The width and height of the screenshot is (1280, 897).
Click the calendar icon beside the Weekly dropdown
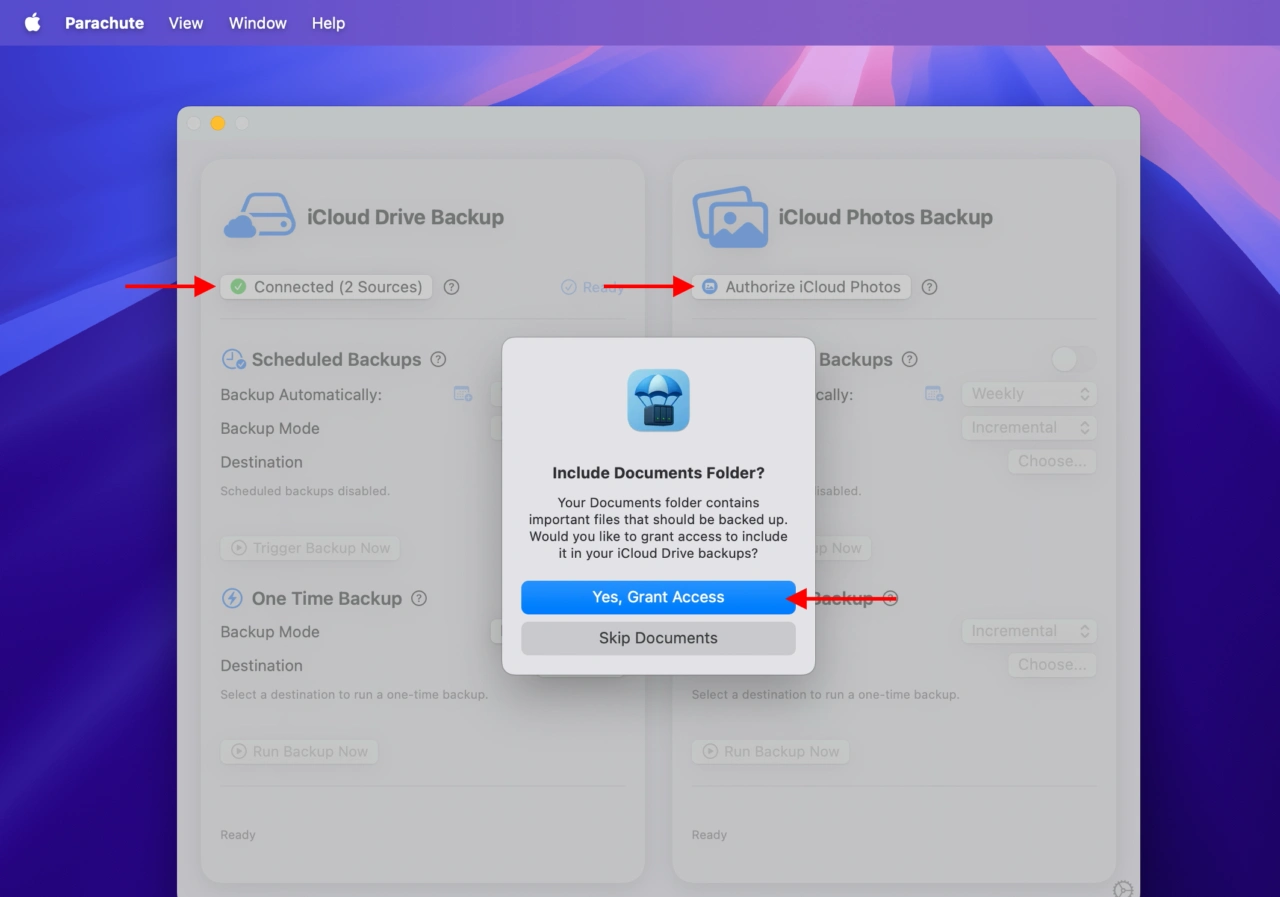(x=934, y=394)
